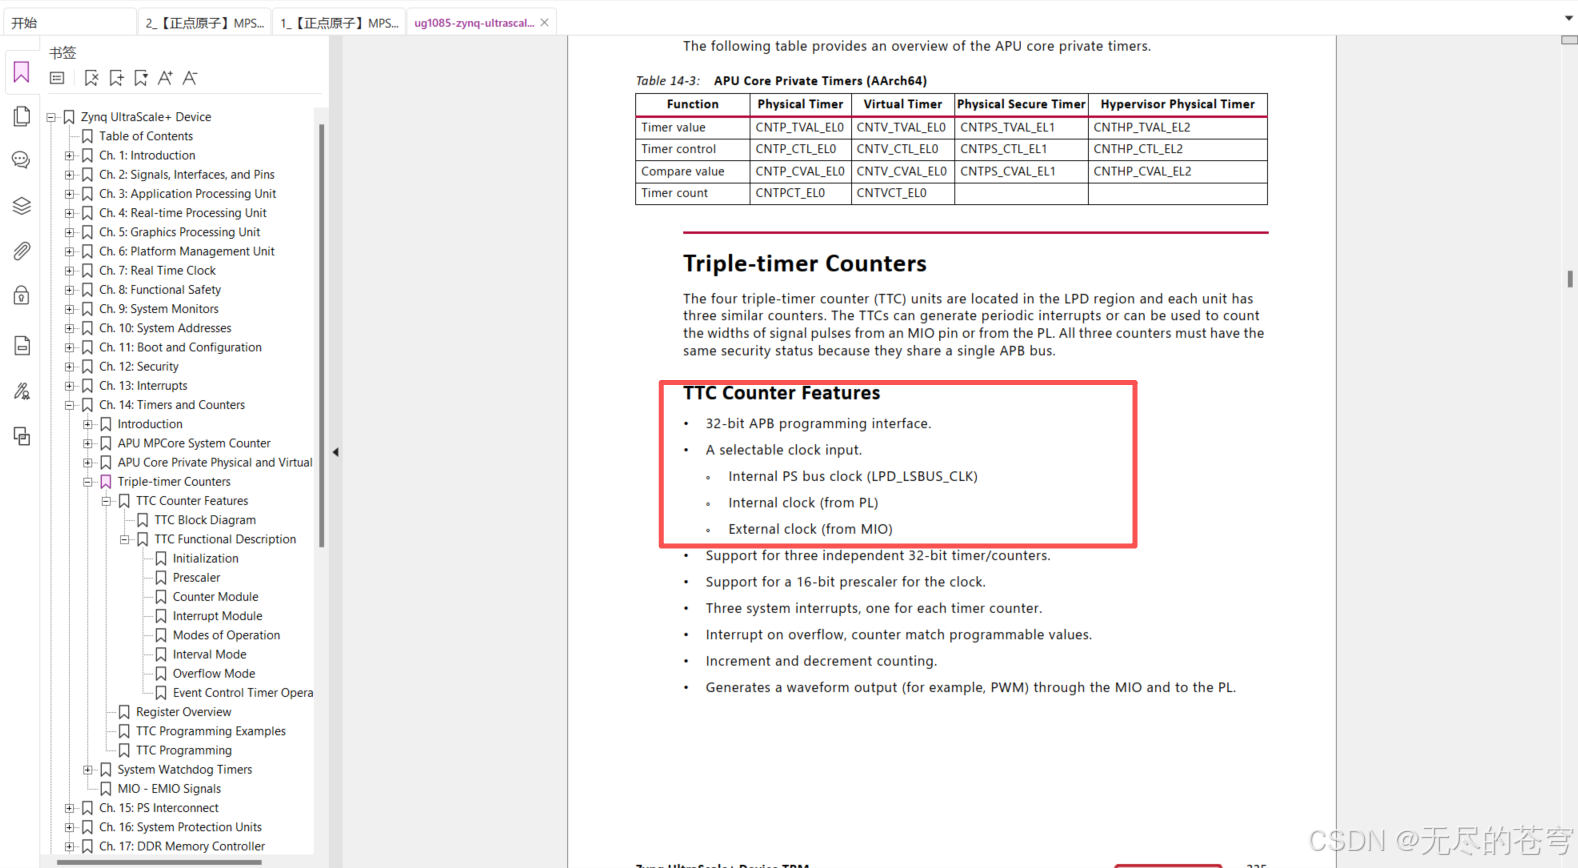Viewport: 1578px width, 868px height.
Task: Collapse the Zynq UltraScale+ Device root node
Action: point(51,117)
